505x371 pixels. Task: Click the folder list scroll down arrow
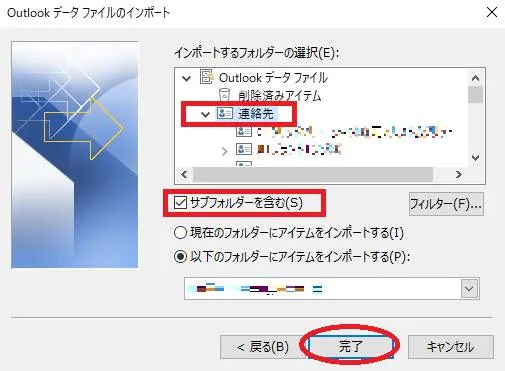pyautogui.click(x=475, y=157)
